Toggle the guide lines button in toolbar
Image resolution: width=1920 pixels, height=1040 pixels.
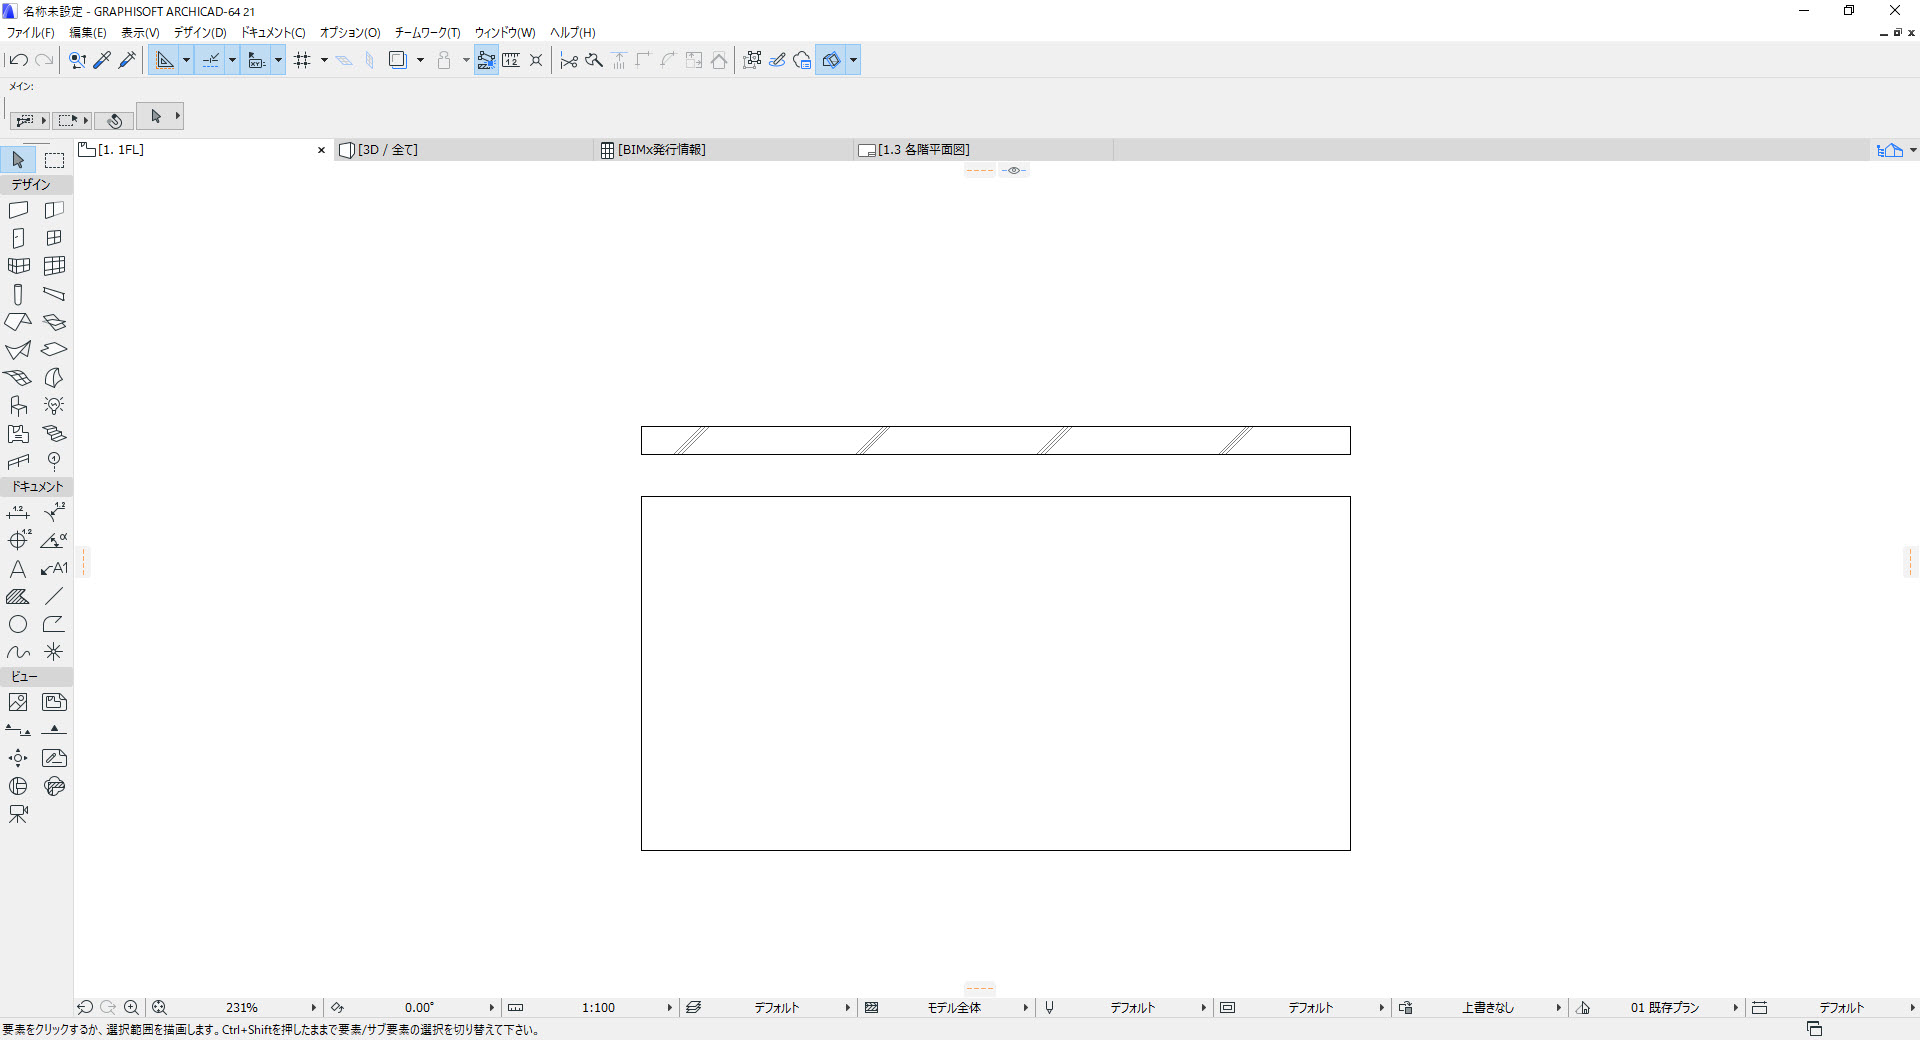[x=211, y=60]
